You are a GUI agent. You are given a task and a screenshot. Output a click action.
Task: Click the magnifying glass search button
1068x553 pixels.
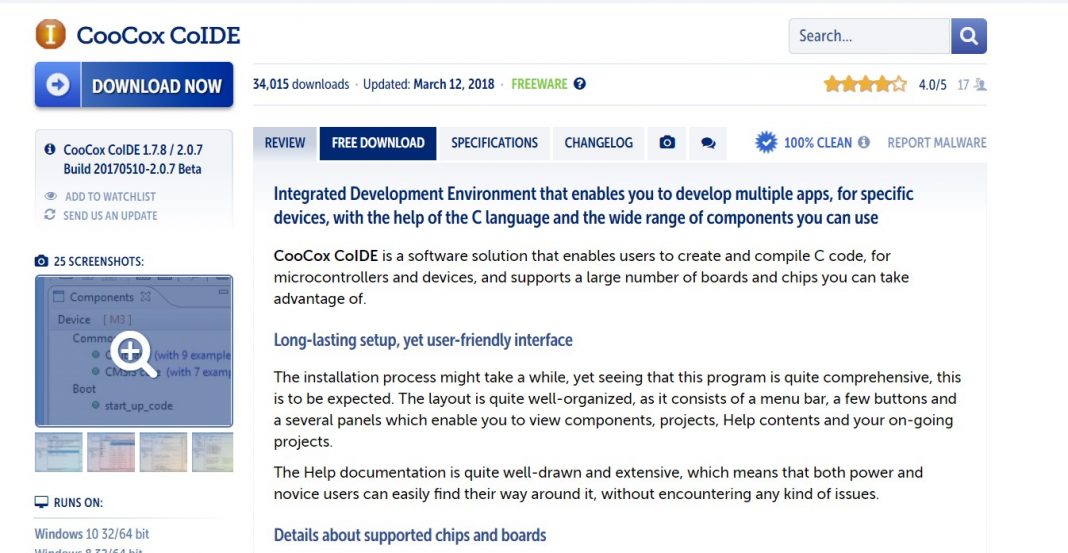coord(968,36)
